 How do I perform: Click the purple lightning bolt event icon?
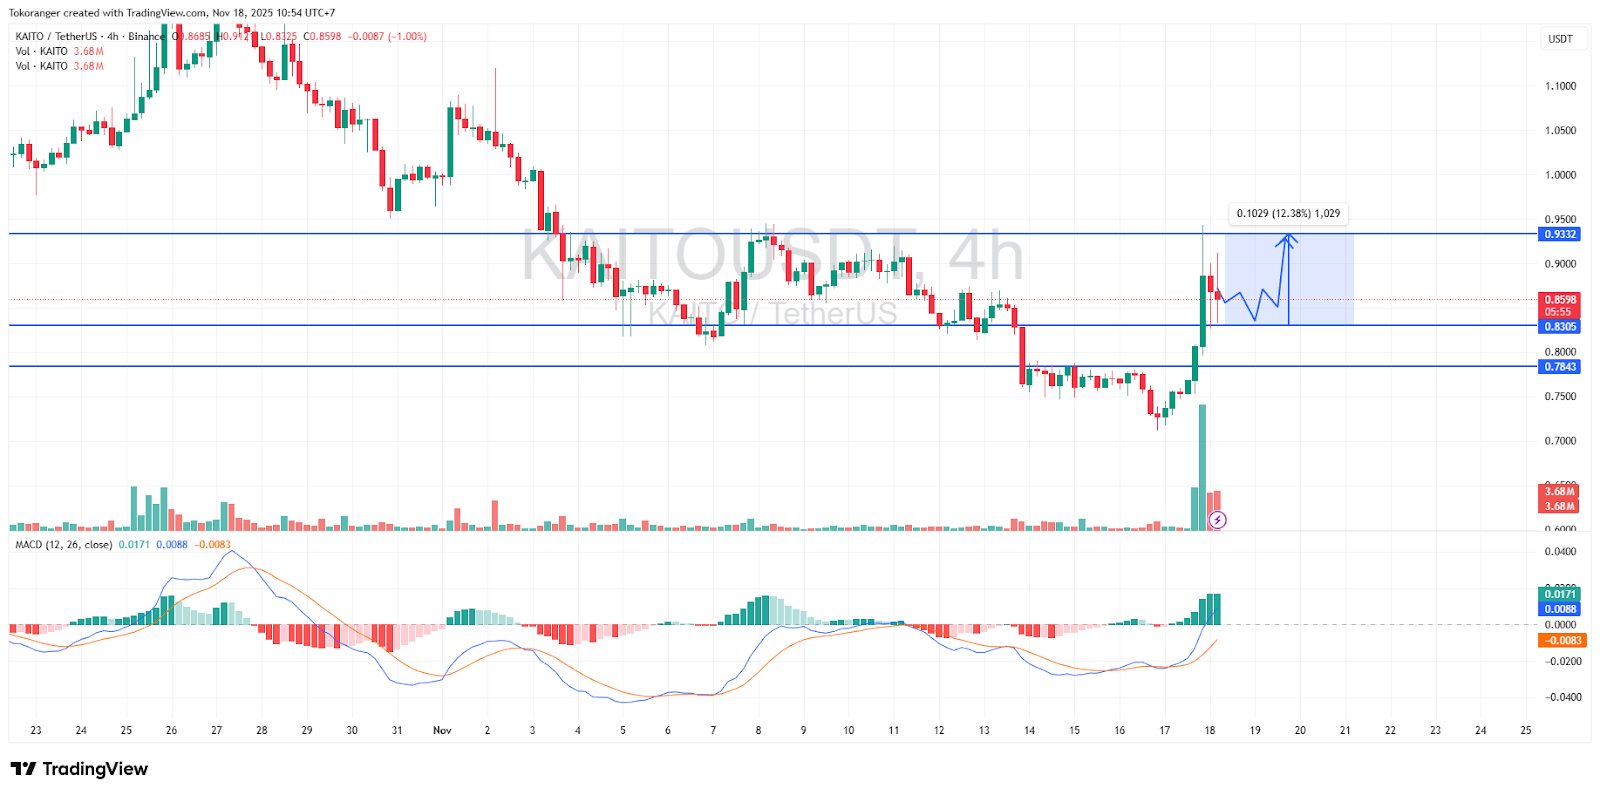[x=1217, y=520]
